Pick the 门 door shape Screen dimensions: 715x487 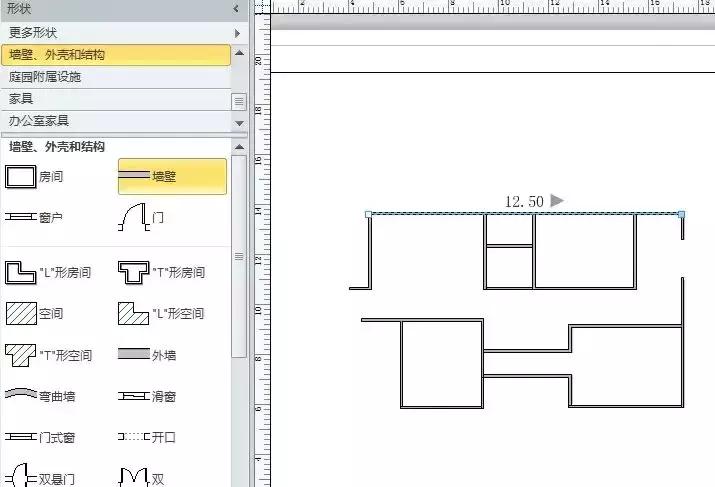pos(140,217)
